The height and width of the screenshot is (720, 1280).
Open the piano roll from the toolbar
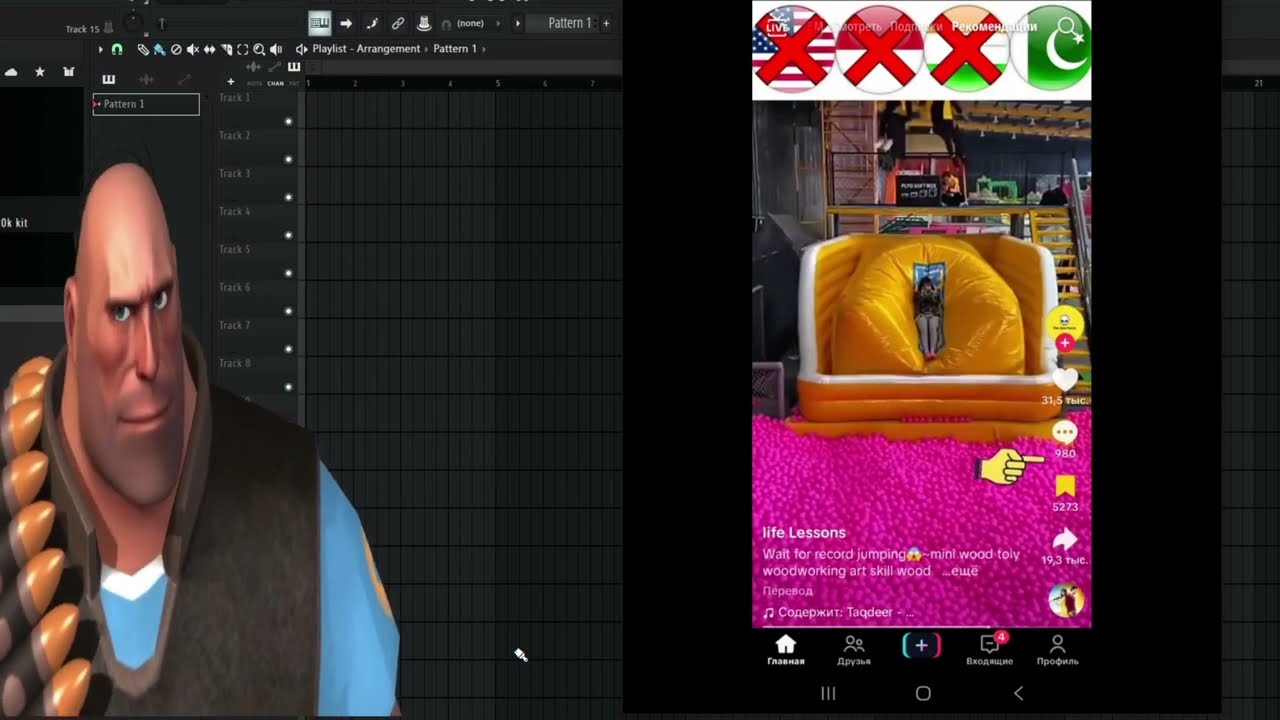point(319,23)
